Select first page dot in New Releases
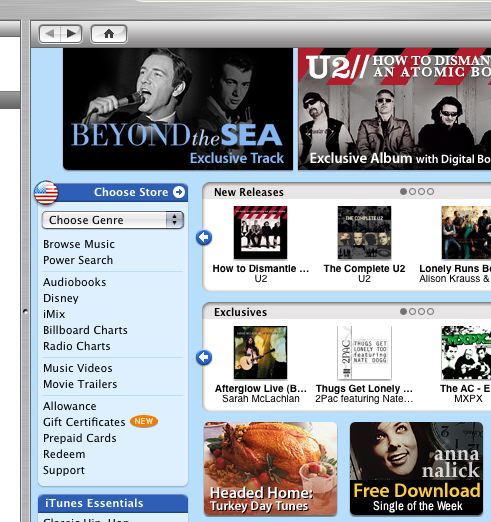 pyautogui.click(x=403, y=191)
